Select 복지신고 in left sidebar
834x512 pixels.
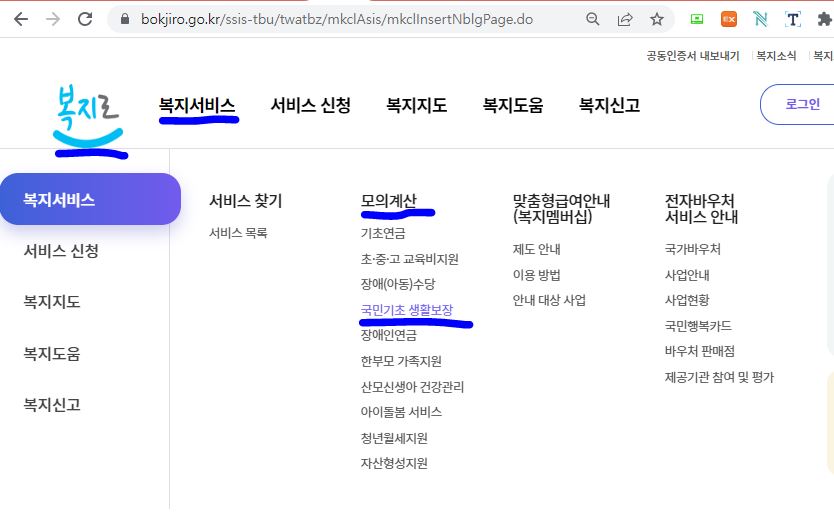pyautogui.click(x=52, y=405)
